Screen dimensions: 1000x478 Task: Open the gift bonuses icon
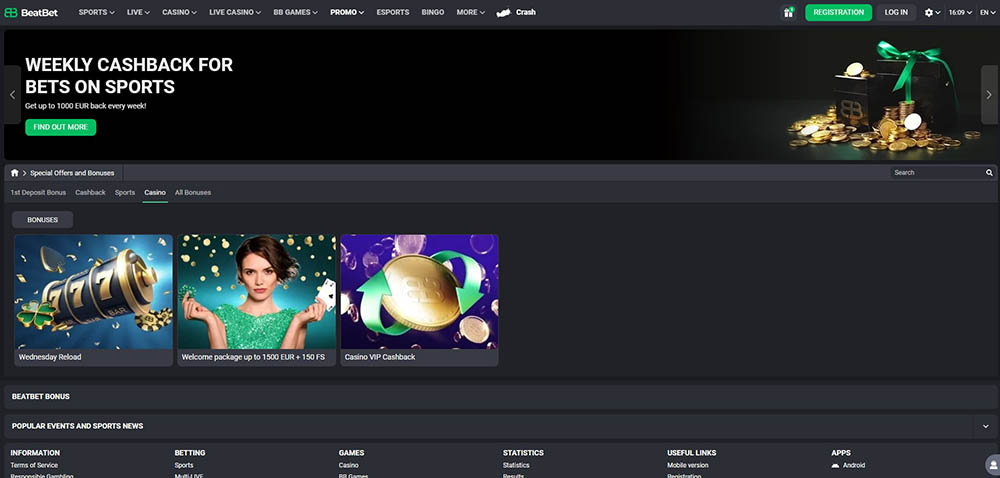[789, 12]
